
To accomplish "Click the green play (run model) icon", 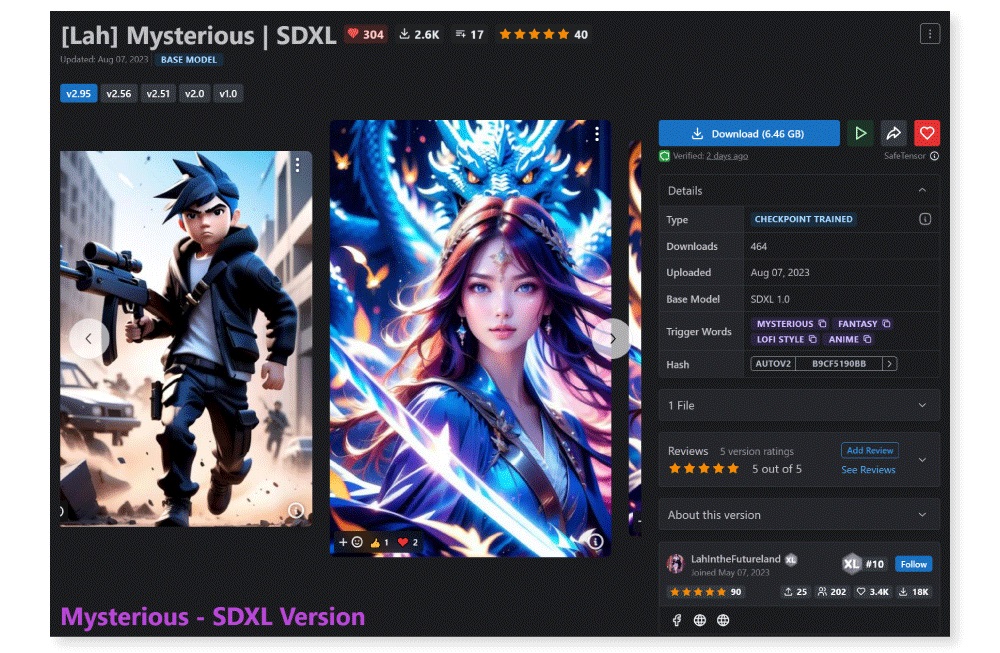I will click(x=860, y=133).
